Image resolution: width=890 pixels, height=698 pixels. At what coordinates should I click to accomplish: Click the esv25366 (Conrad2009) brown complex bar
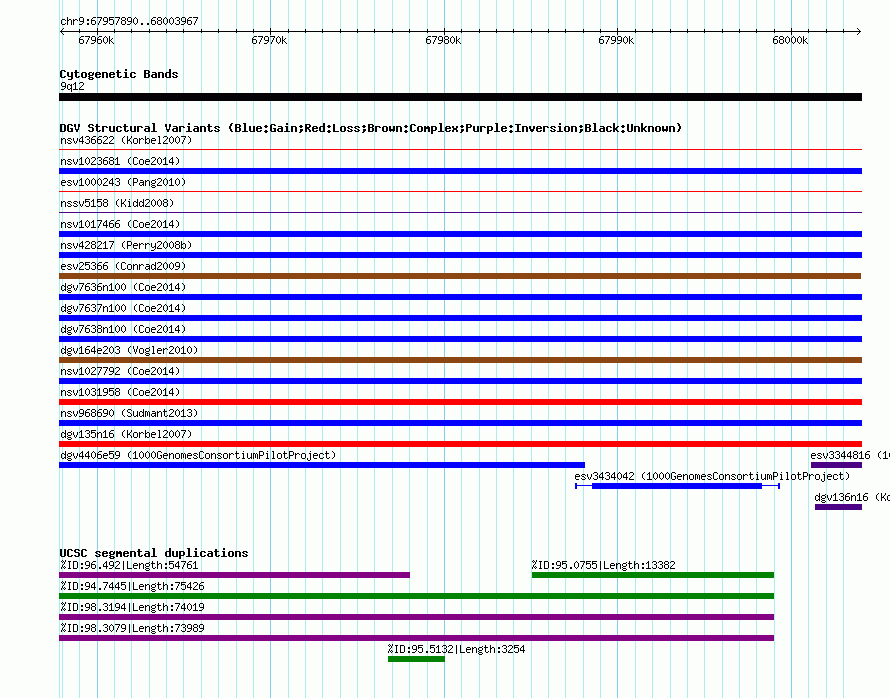[x=460, y=276]
